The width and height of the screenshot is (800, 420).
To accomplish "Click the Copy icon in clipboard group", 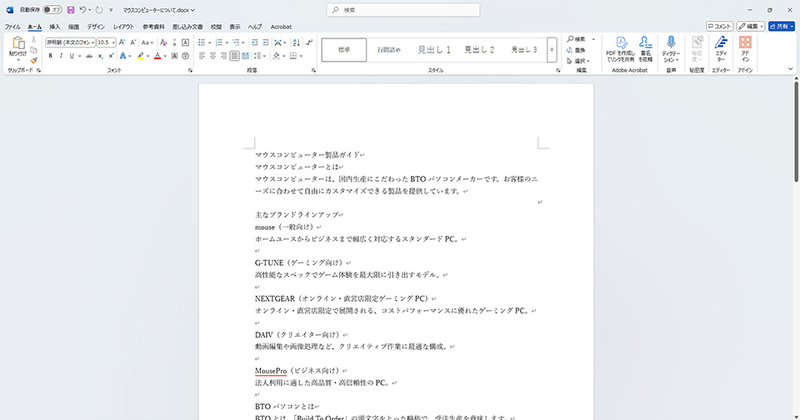I will point(34,50).
